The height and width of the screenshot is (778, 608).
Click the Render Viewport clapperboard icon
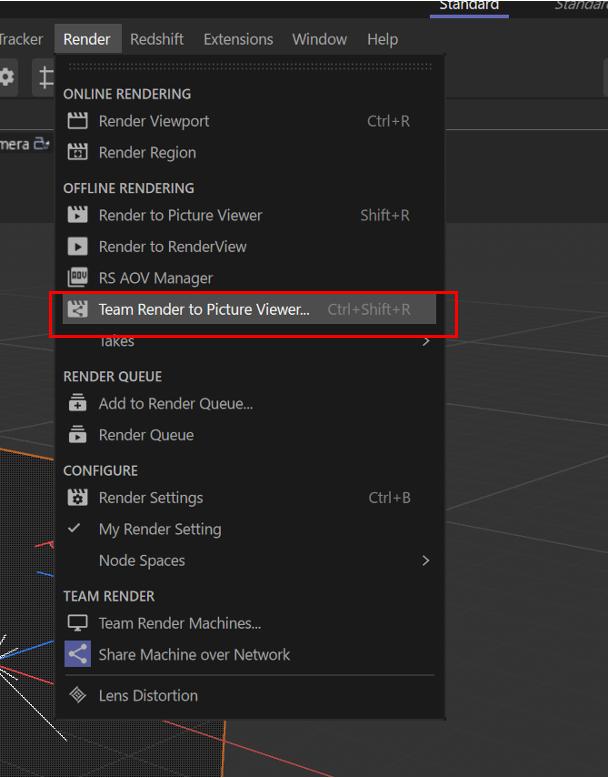click(77, 121)
